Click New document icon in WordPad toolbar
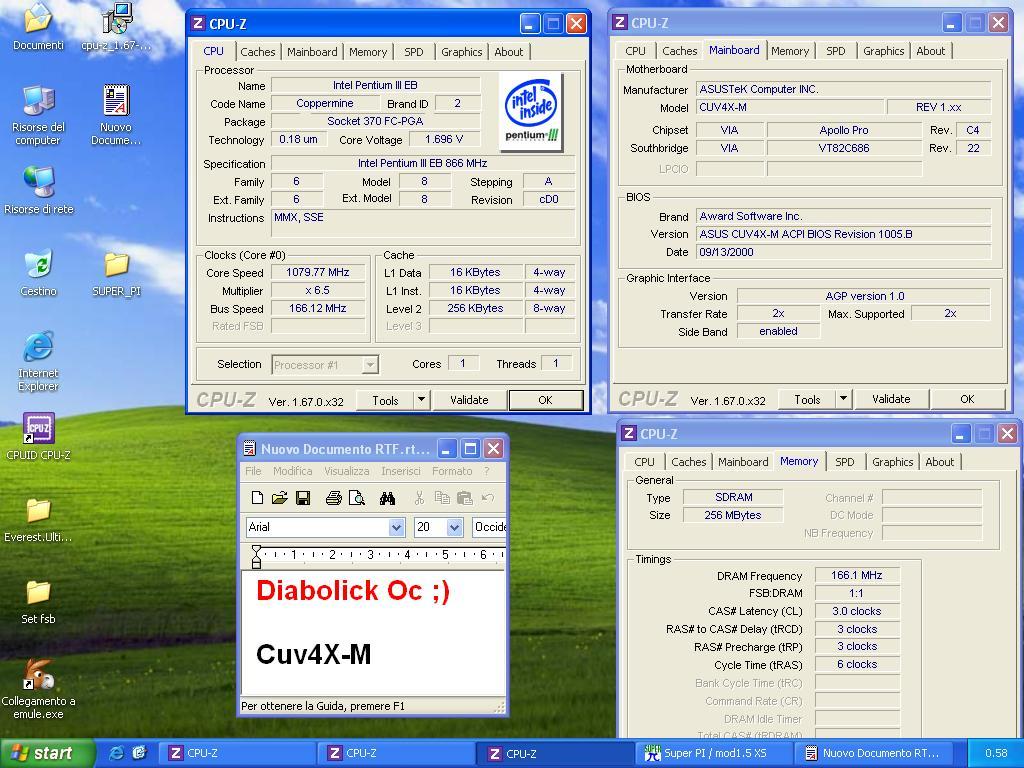Viewport: 1024px width, 768px height. [257, 498]
